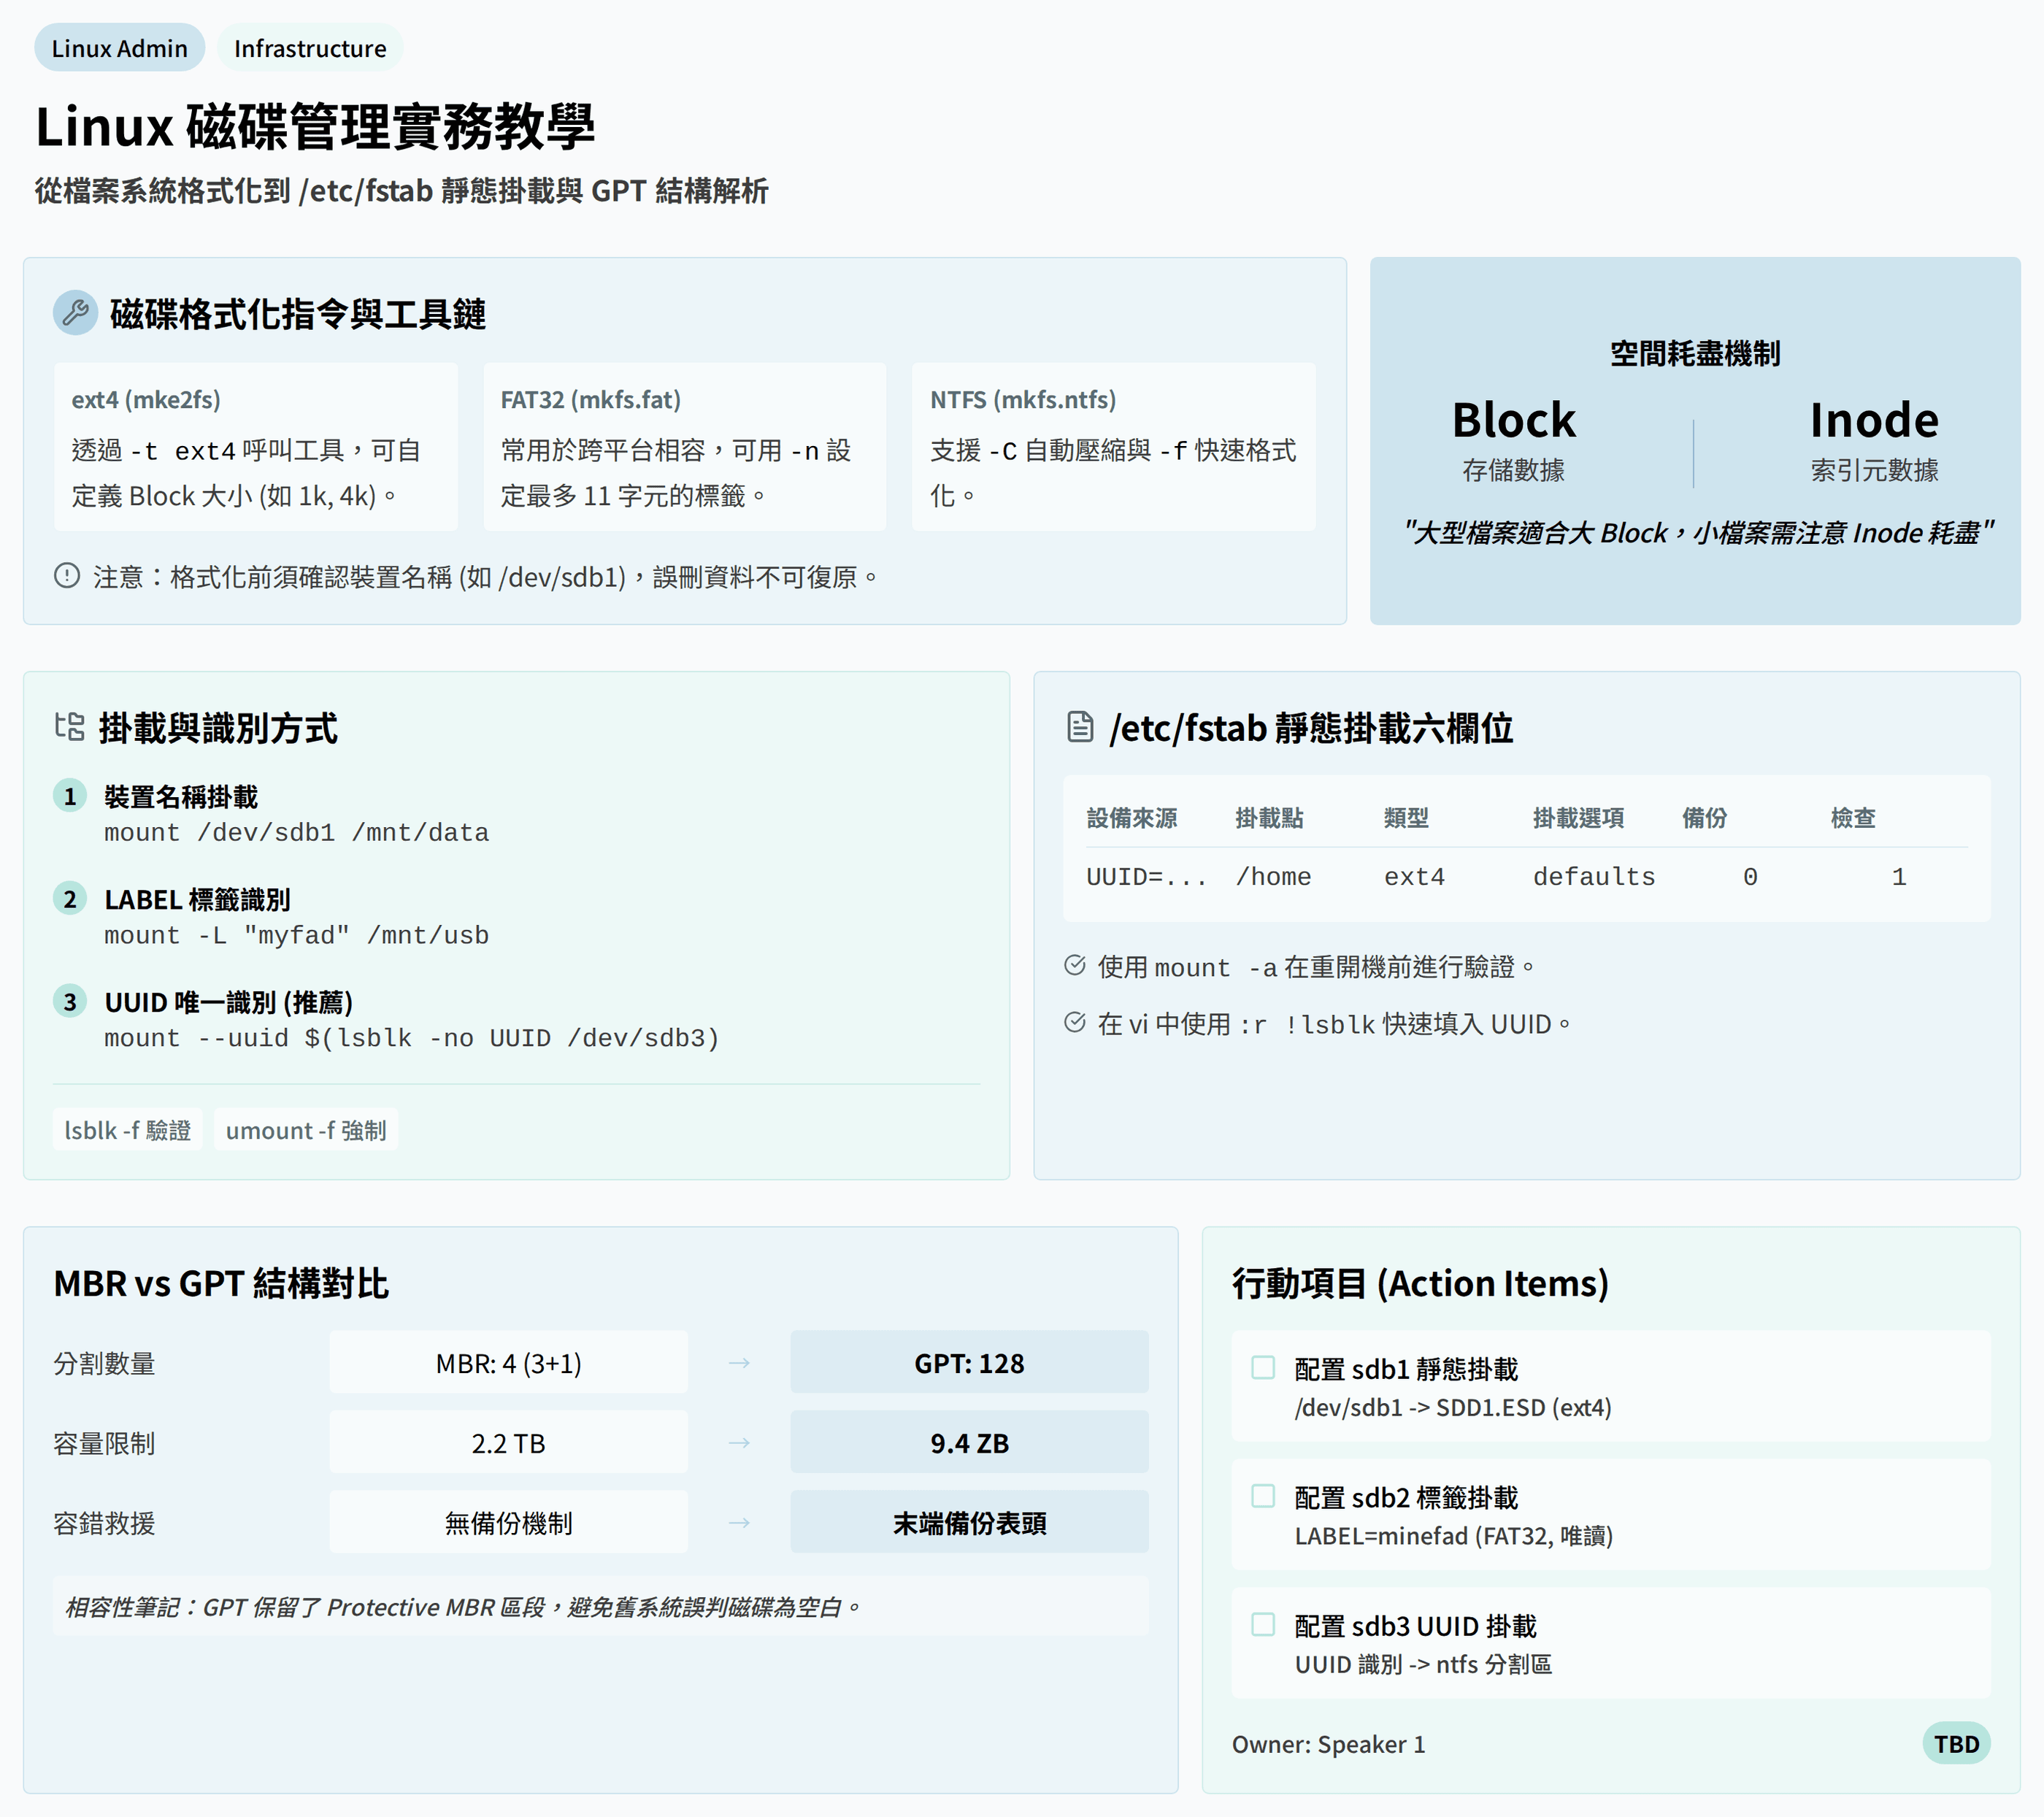Click the check-circle icon before 在 vi 中使用
The image size is (2044, 1817).
click(x=1075, y=1022)
